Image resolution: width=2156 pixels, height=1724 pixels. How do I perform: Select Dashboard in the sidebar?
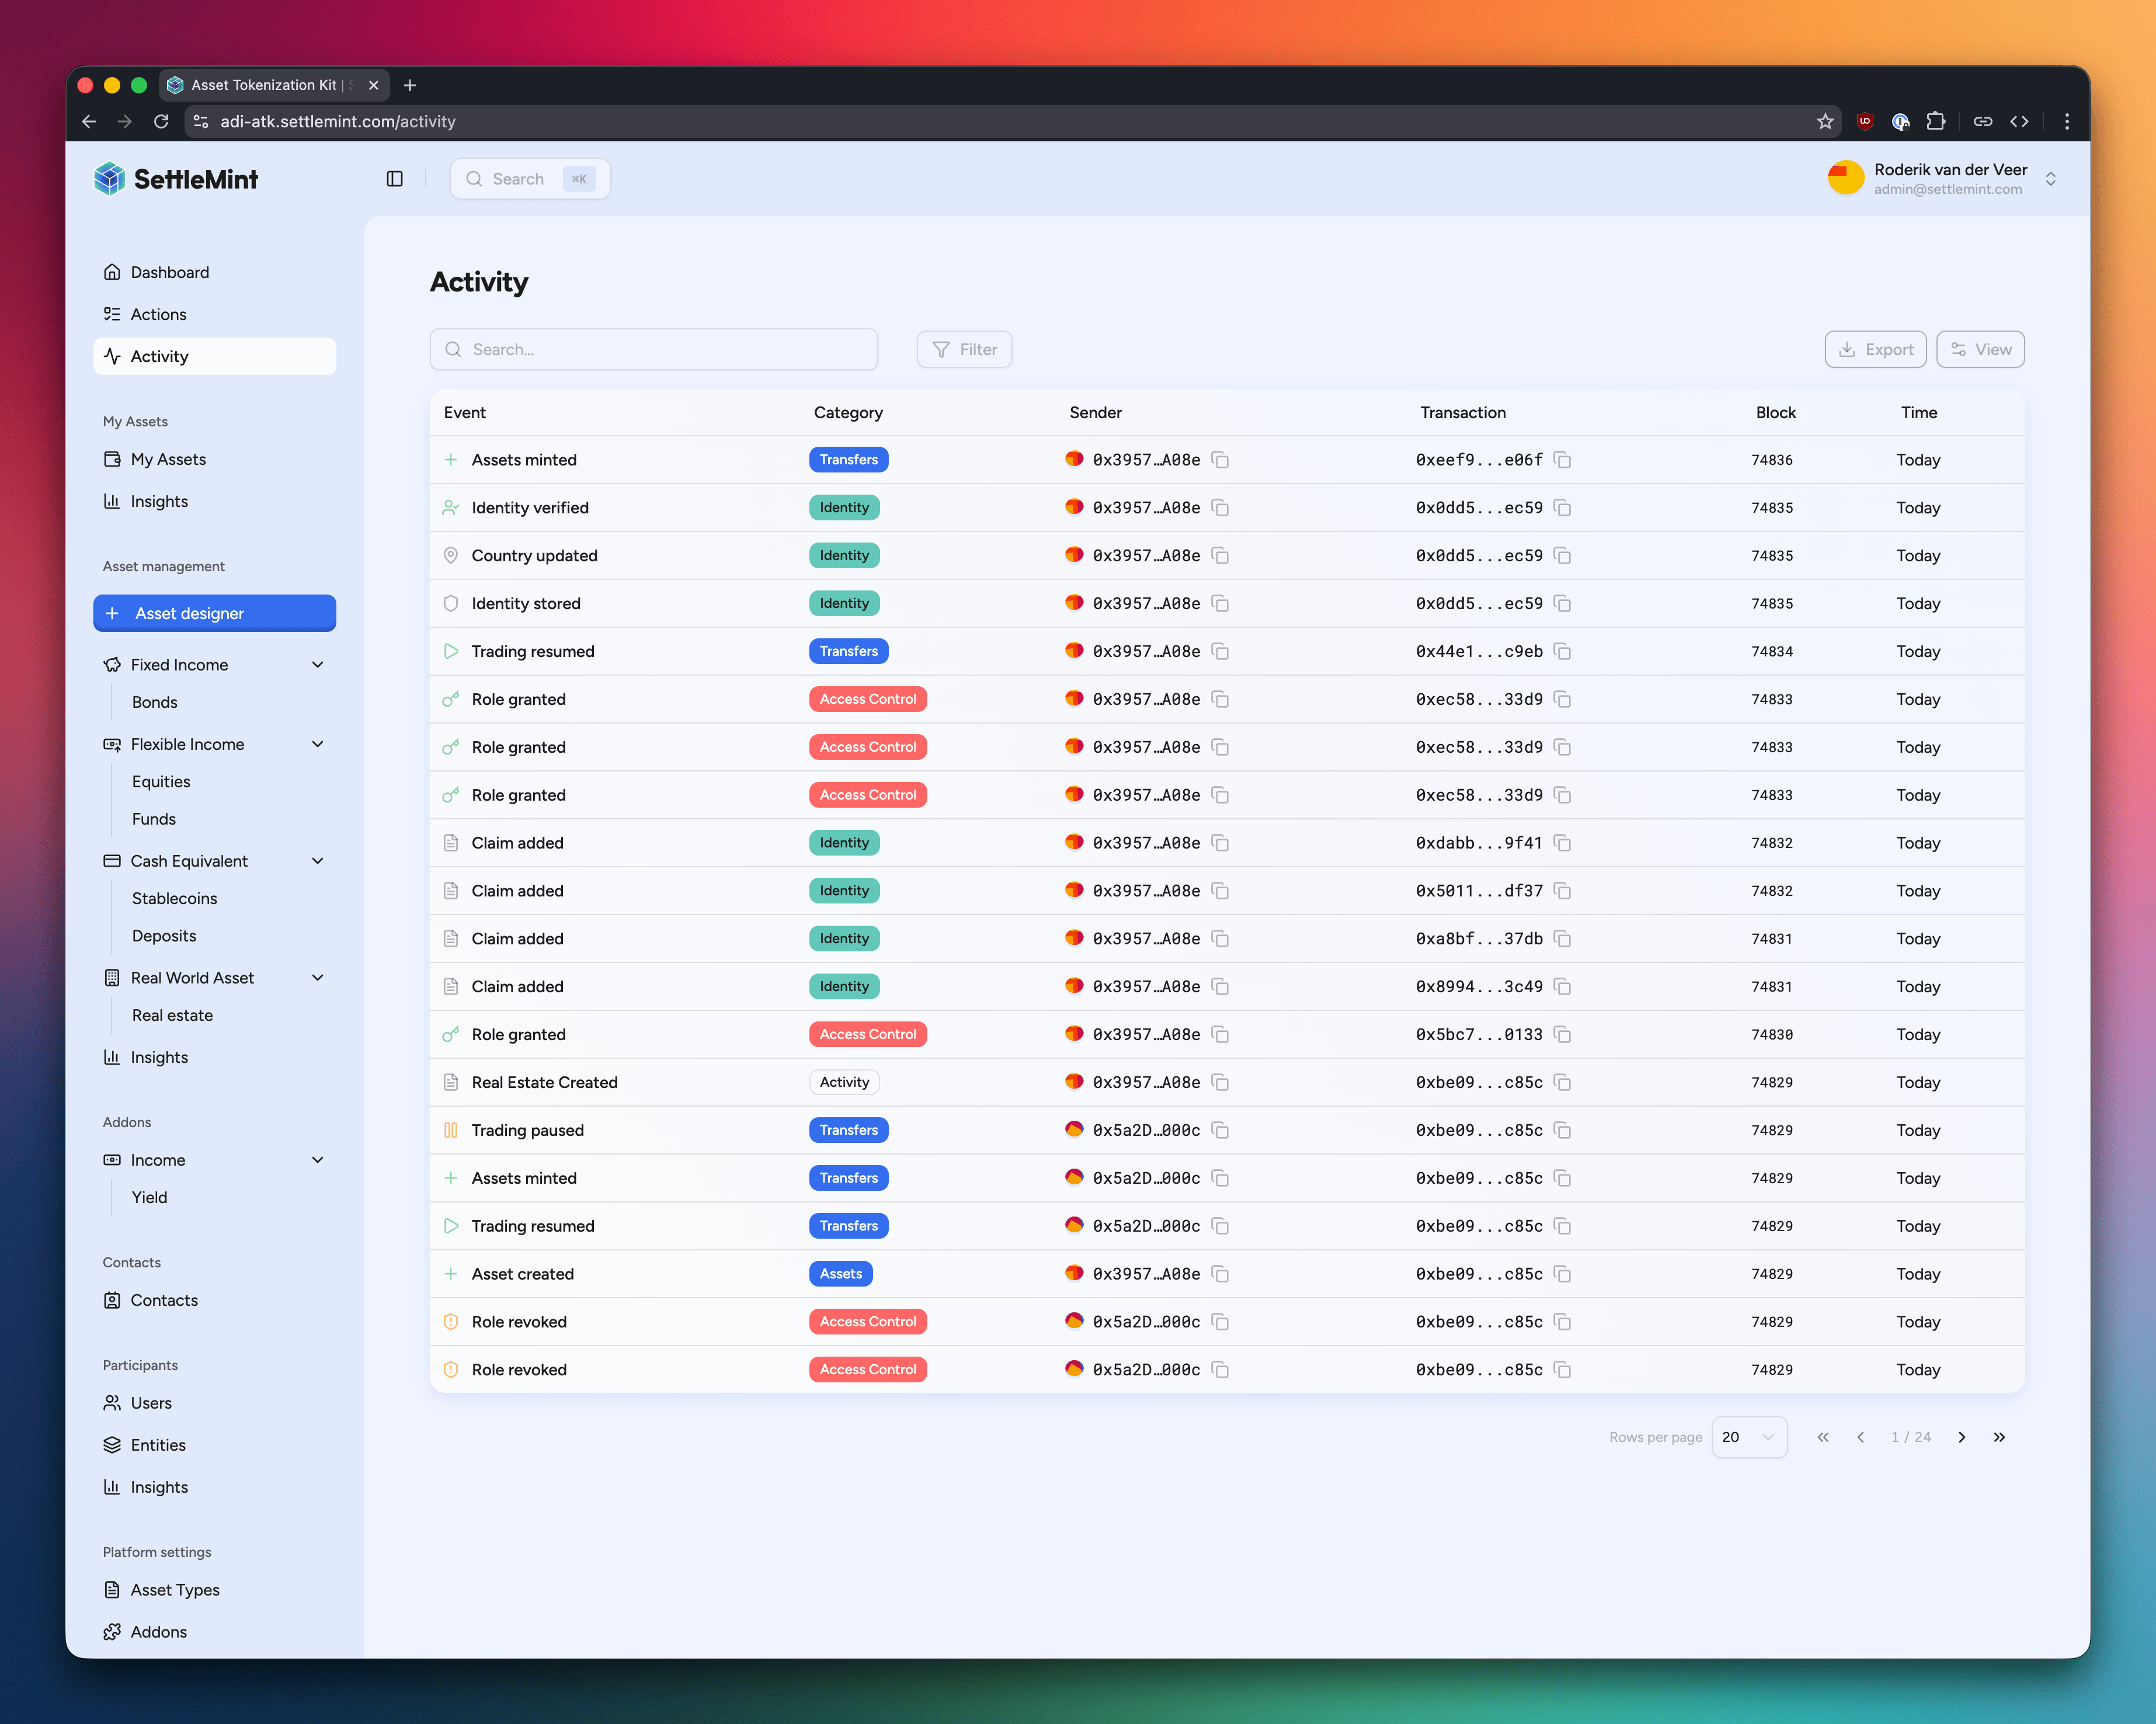pos(169,272)
